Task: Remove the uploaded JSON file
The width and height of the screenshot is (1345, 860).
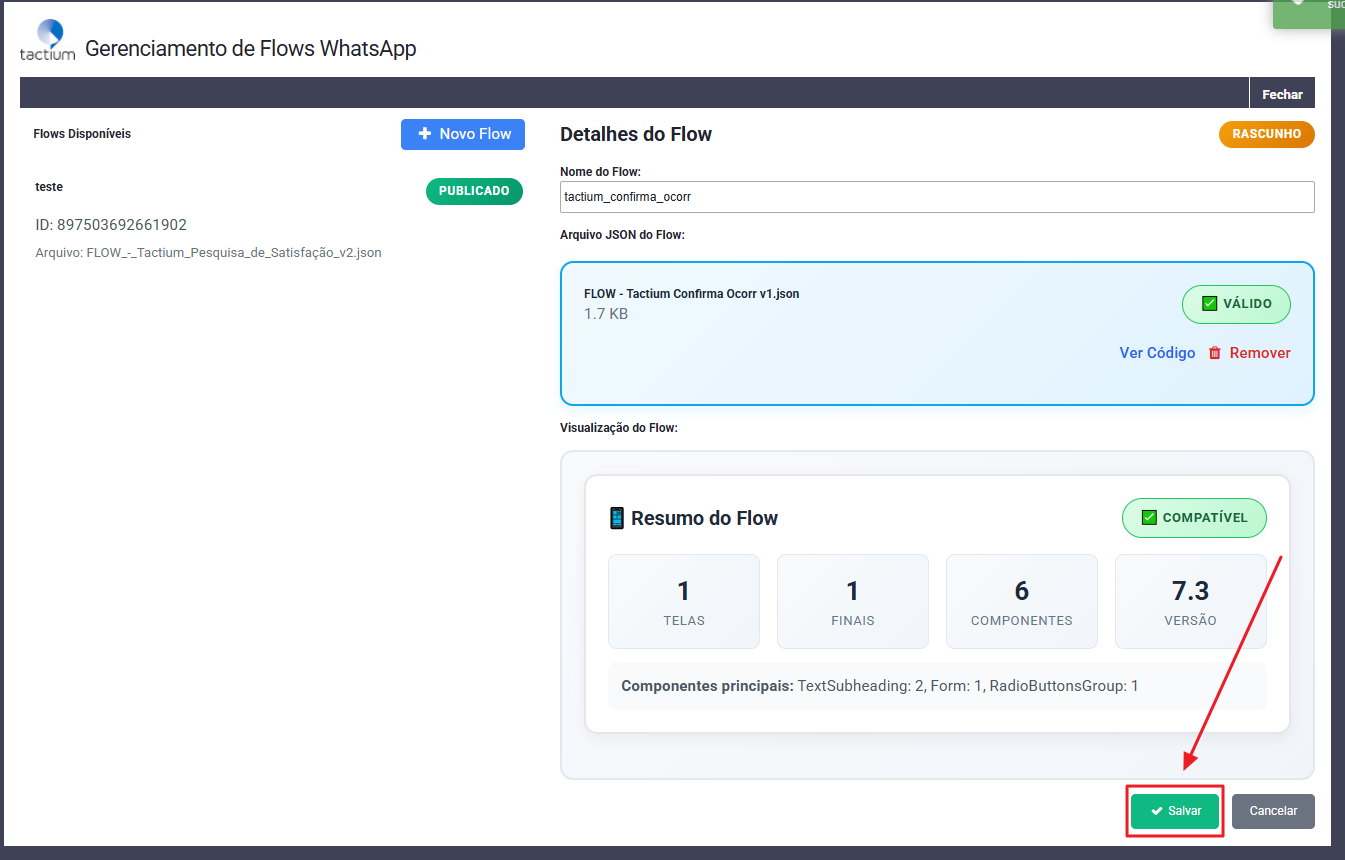Action: (1259, 353)
